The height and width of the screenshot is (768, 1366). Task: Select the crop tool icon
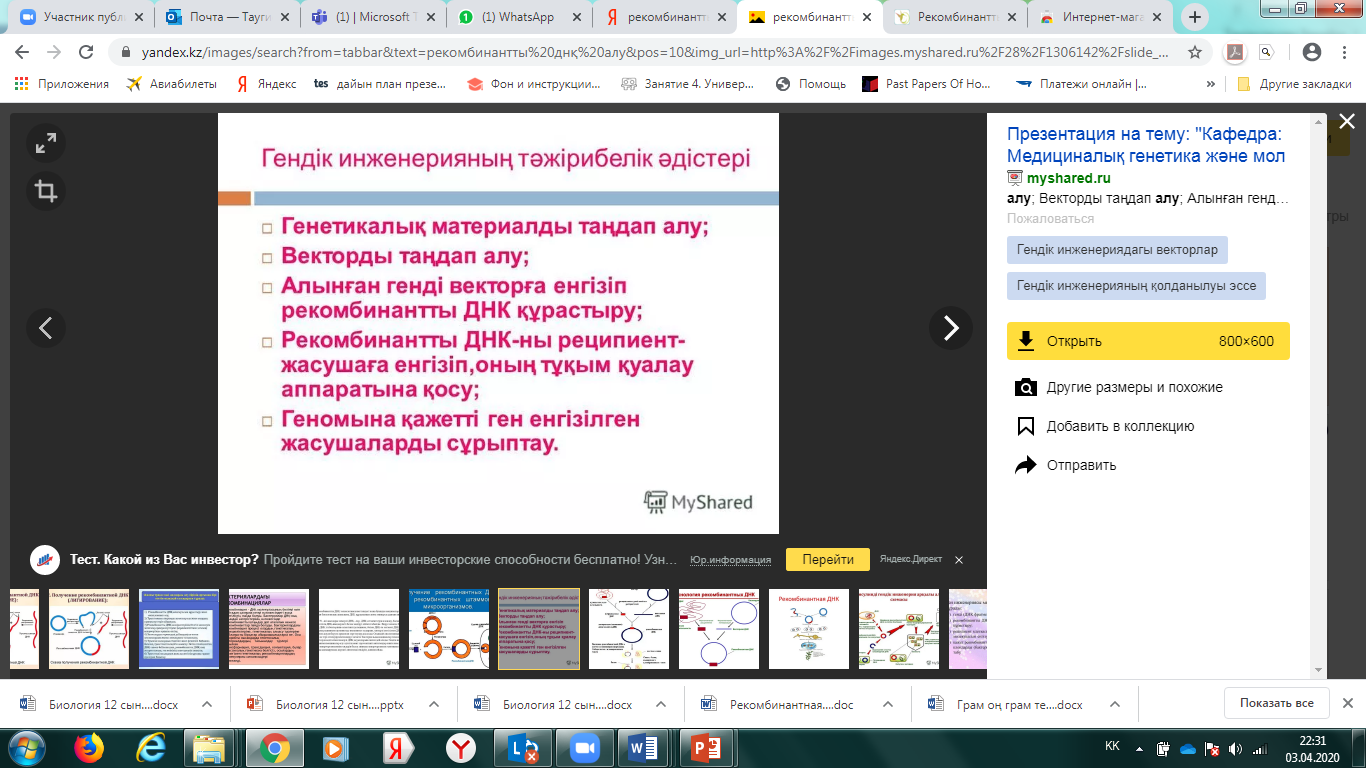[46, 191]
